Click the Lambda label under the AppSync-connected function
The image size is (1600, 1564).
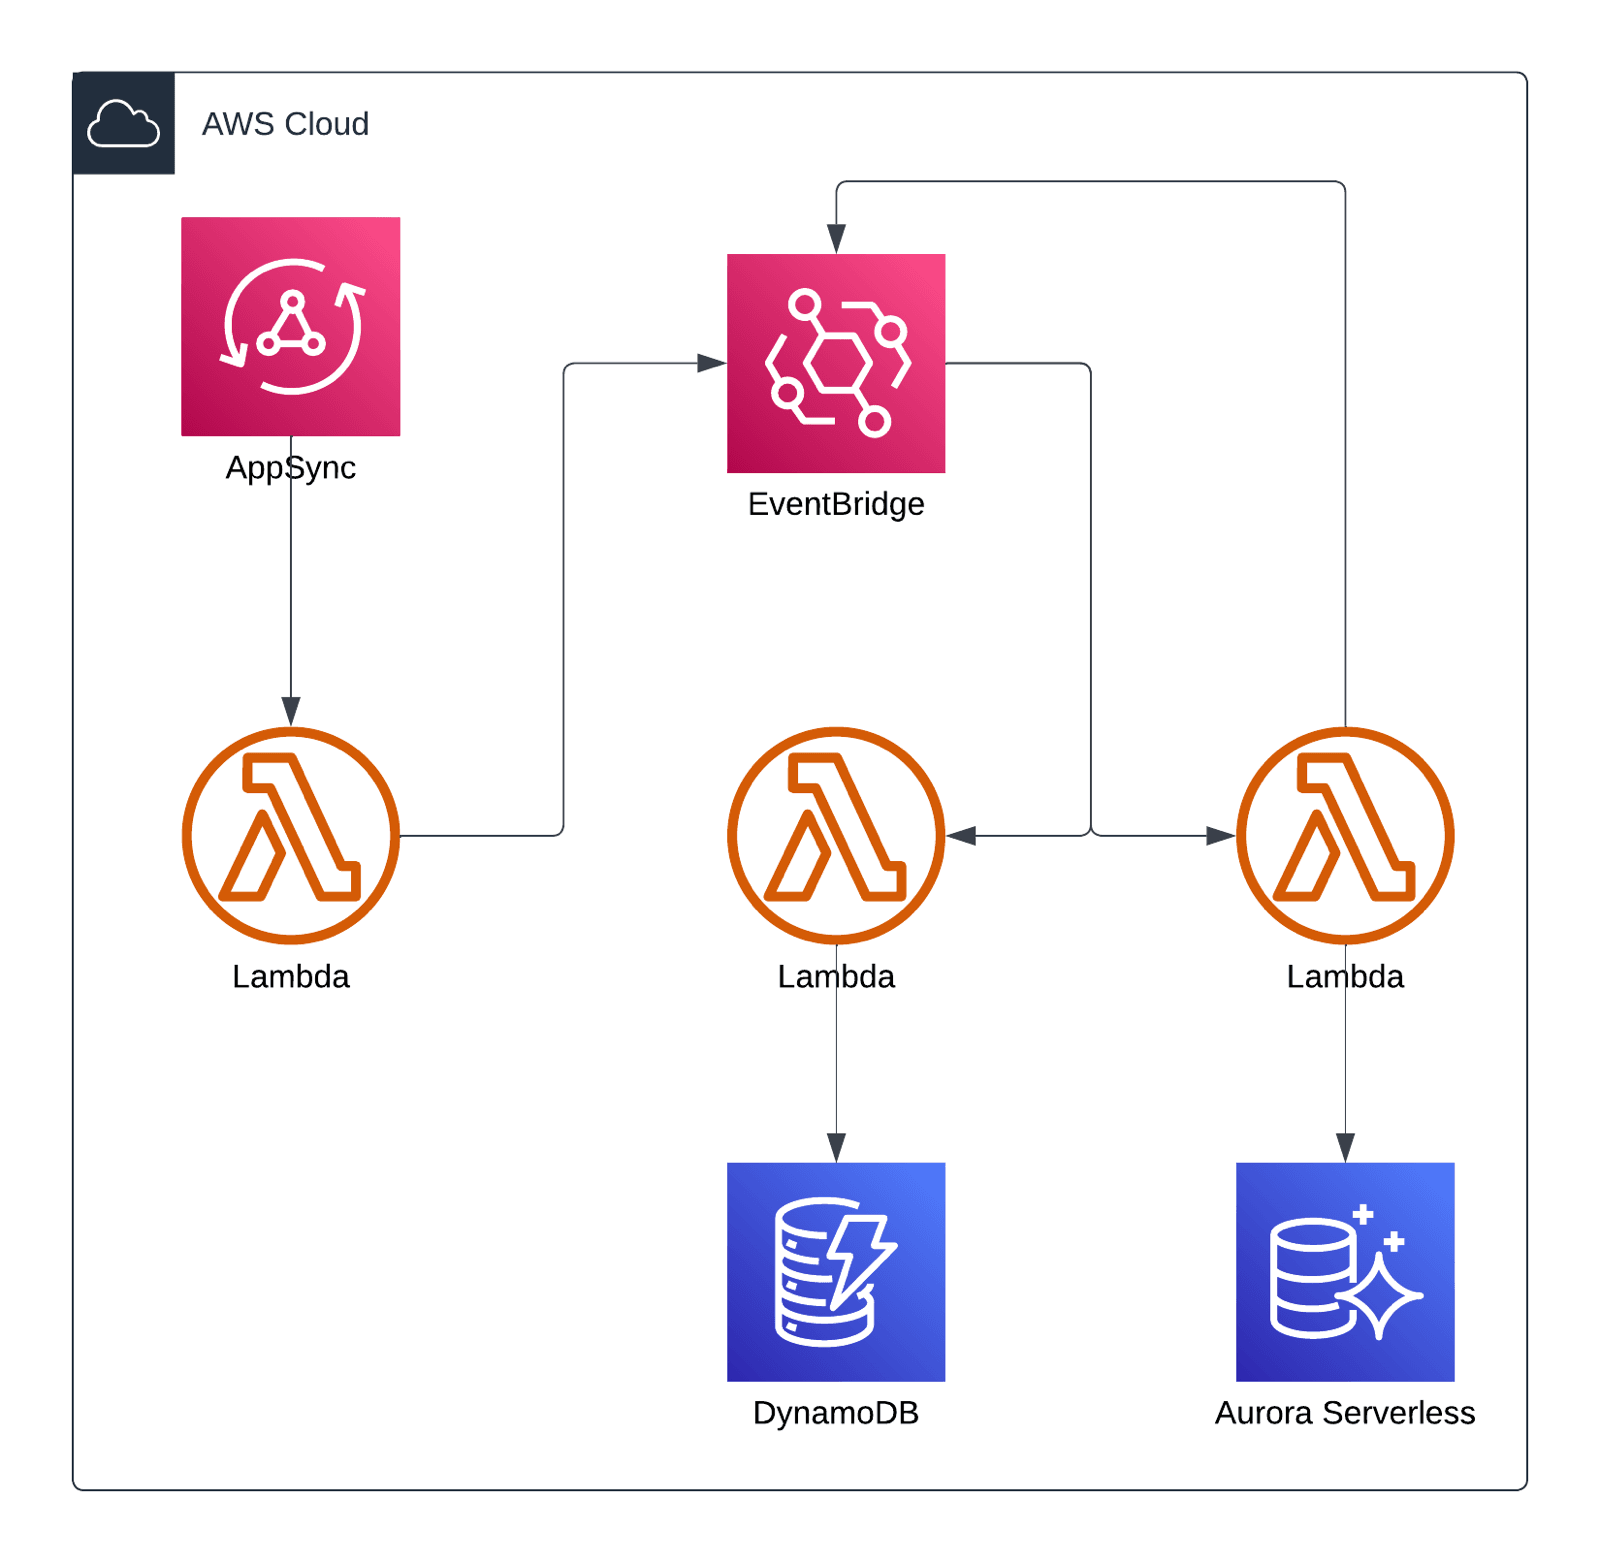click(x=290, y=976)
